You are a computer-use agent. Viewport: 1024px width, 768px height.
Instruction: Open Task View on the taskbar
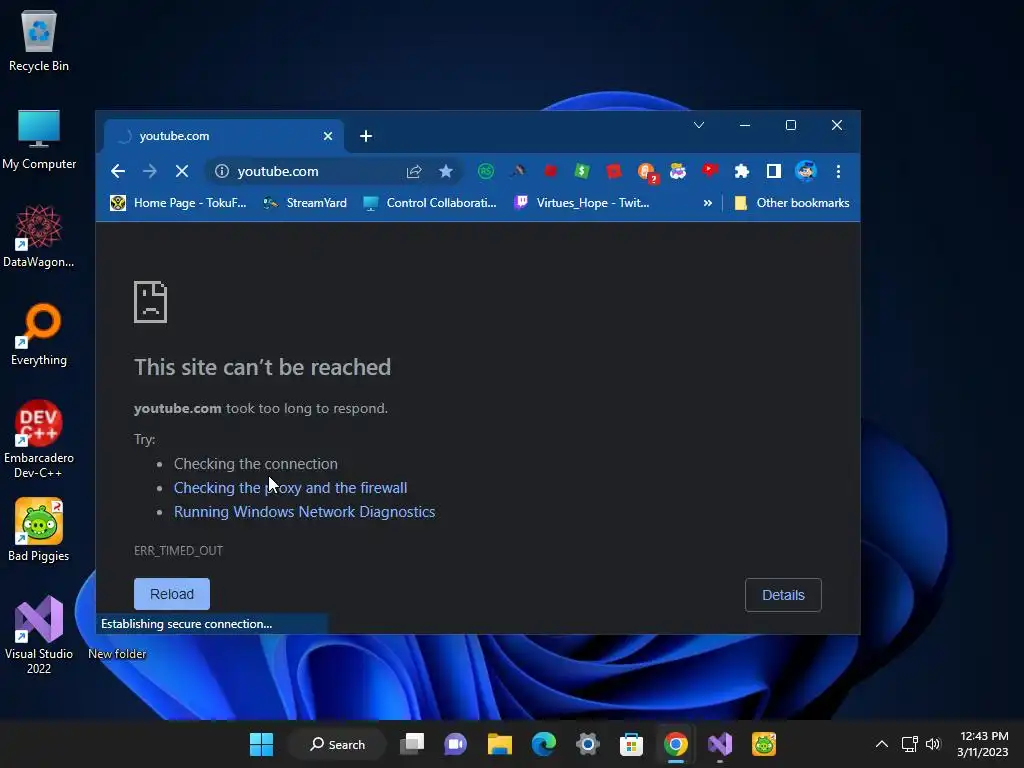[412, 744]
